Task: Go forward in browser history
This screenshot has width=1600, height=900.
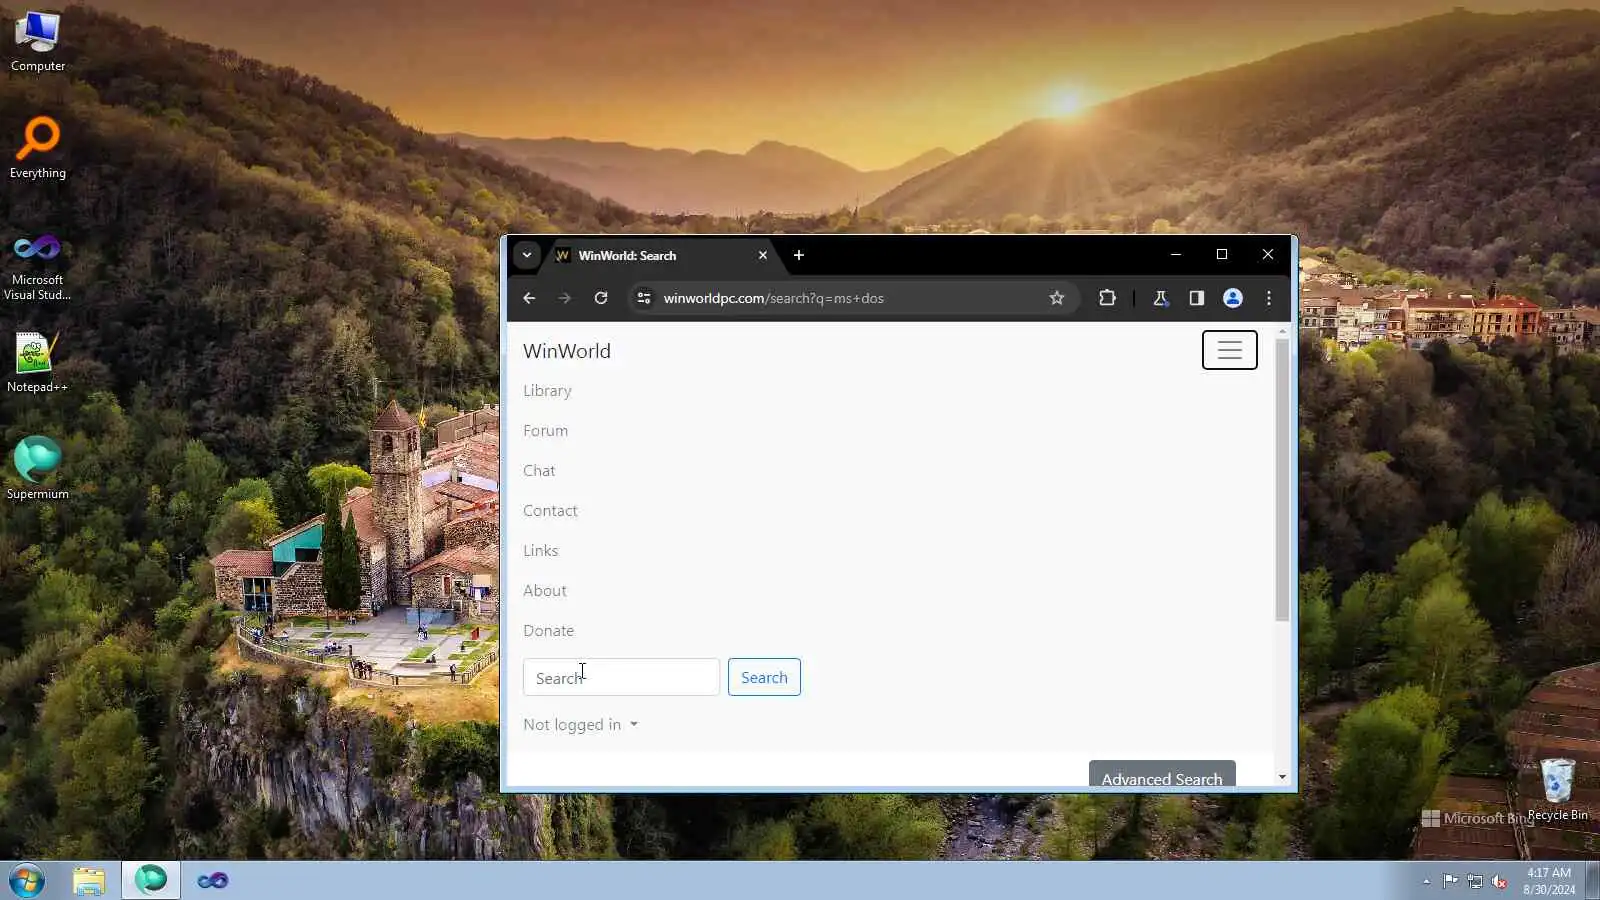Action: tap(565, 298)
